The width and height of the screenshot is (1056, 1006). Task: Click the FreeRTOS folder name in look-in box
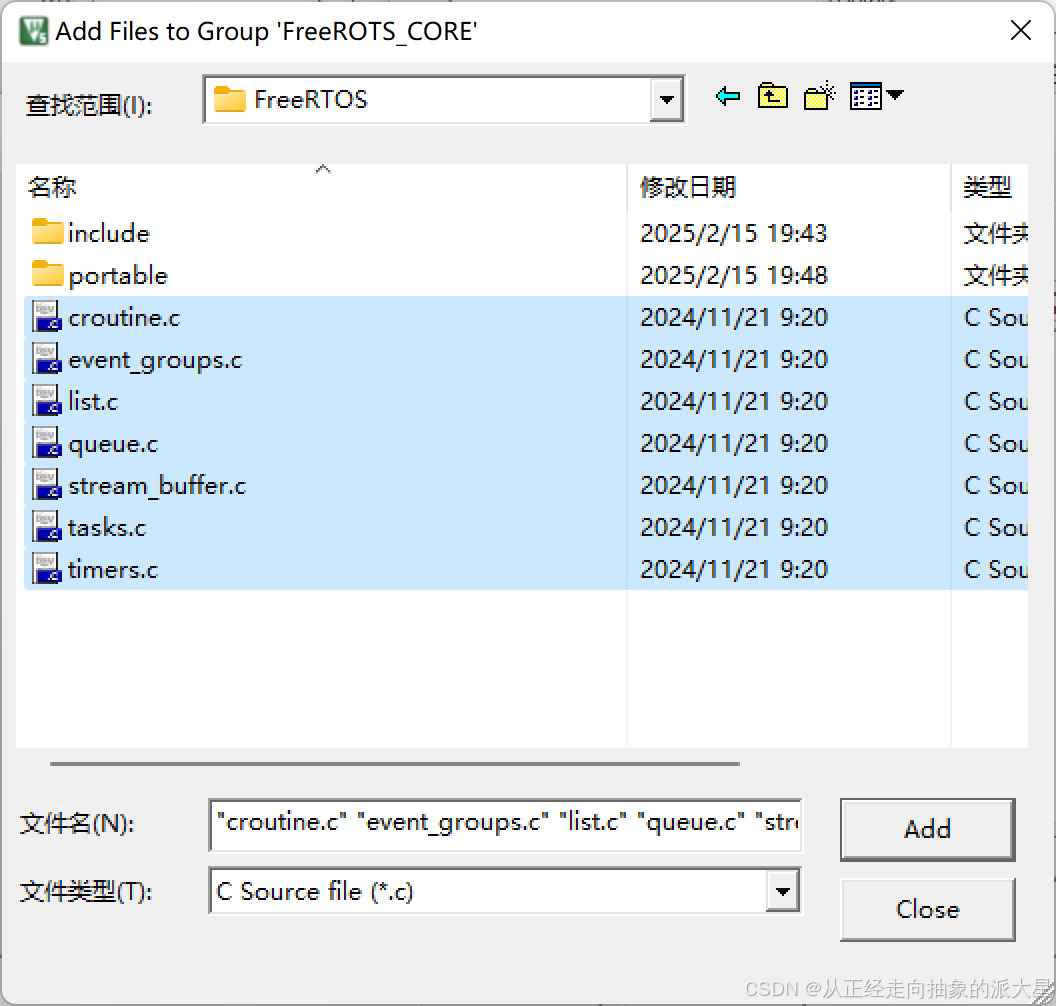pos(310,100)
